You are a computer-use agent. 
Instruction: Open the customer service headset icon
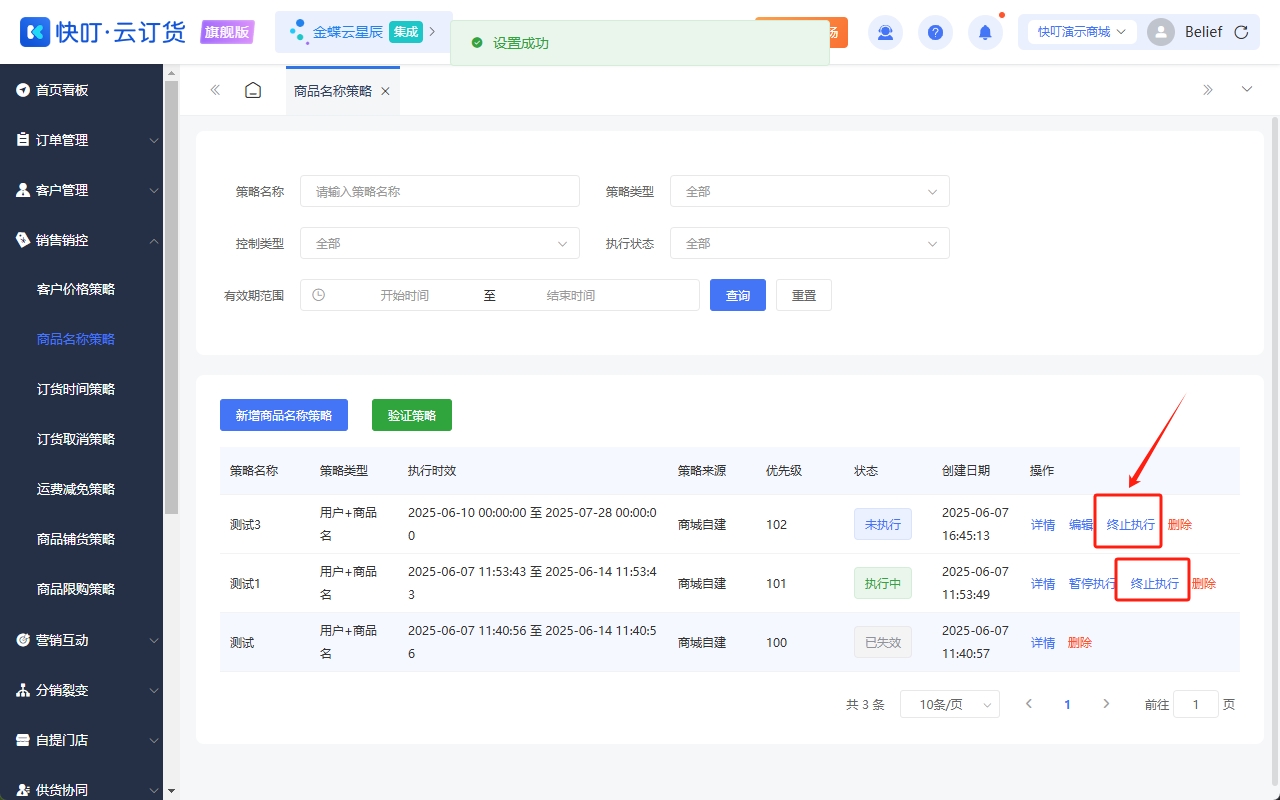coord(885,32)
